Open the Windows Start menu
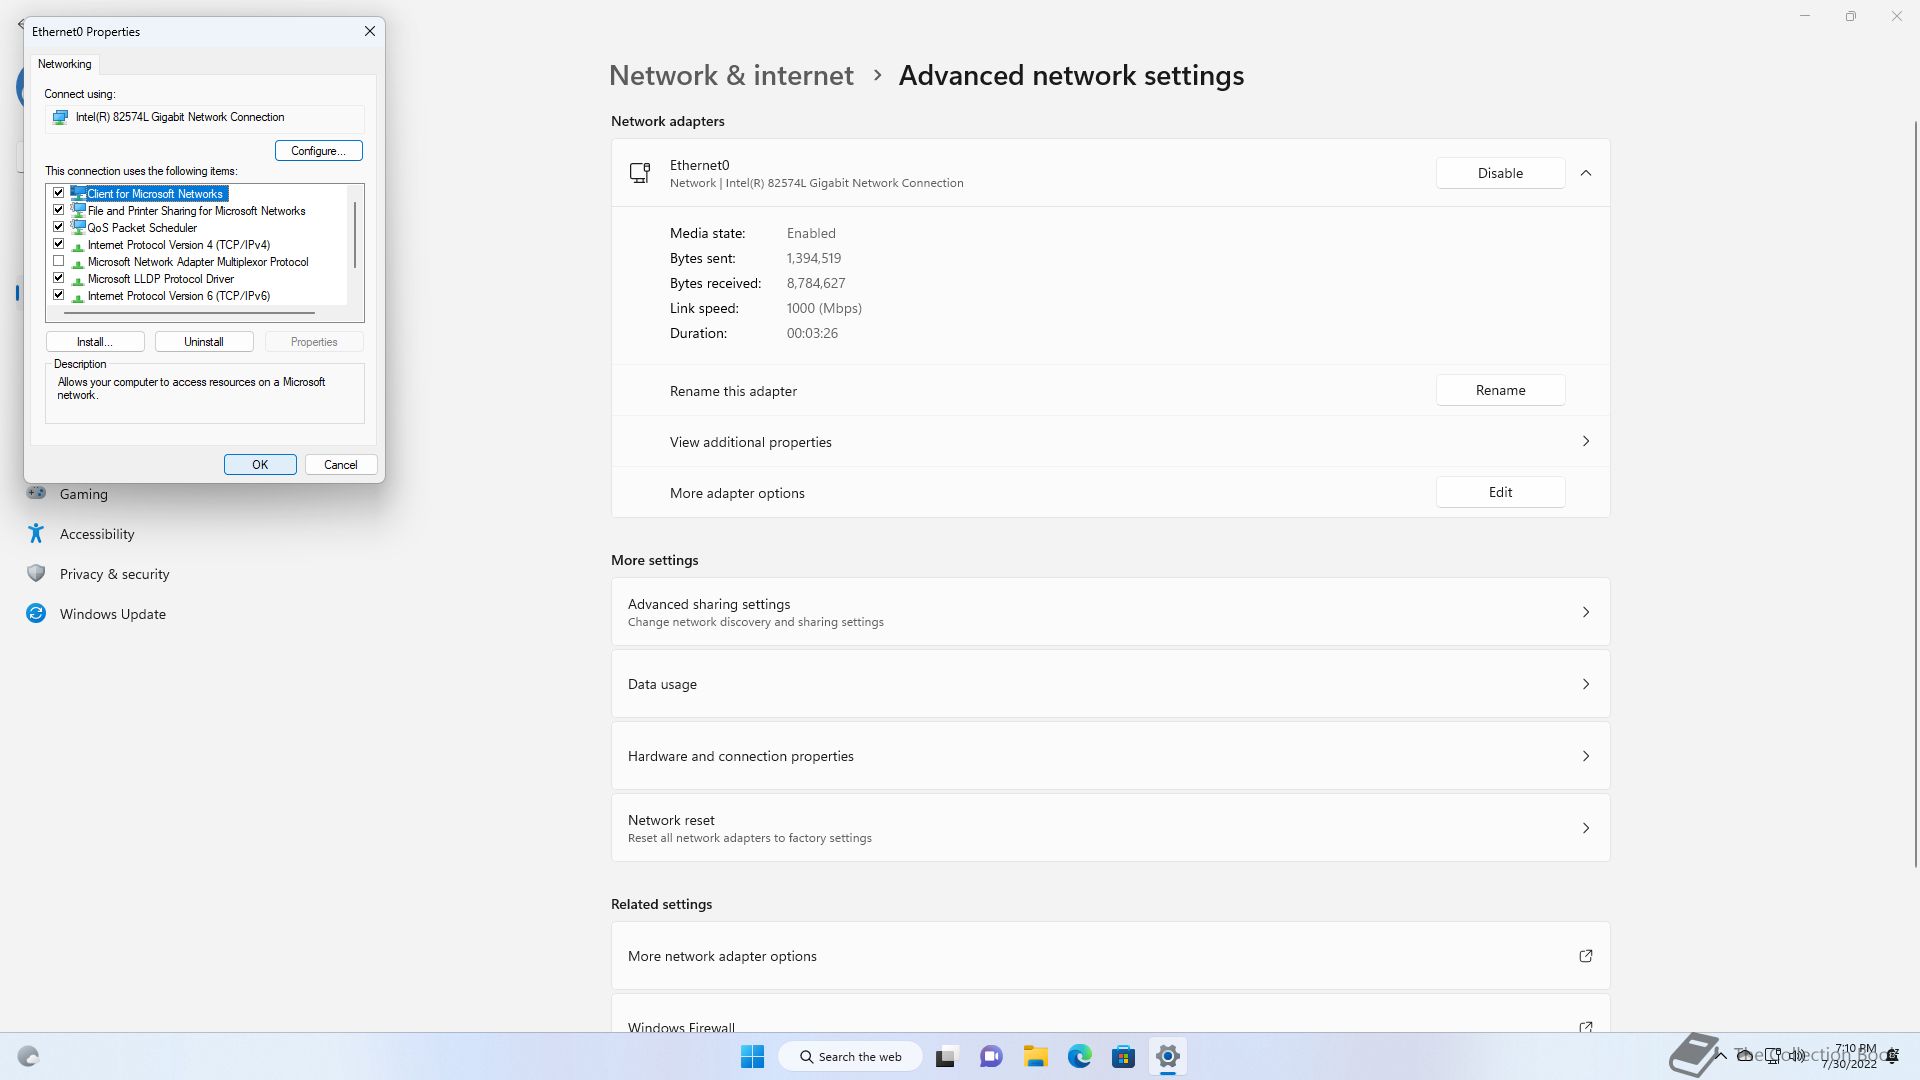The image size is (1920, 1080). [x=752, y=1056]
